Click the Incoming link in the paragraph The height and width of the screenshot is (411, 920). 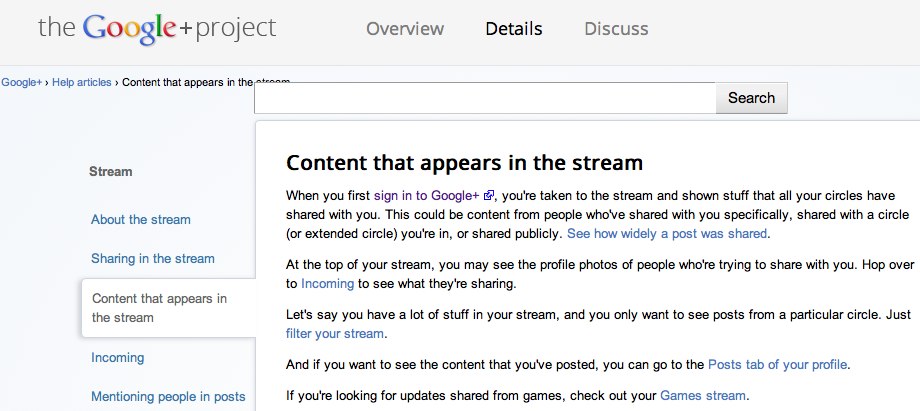327,284
